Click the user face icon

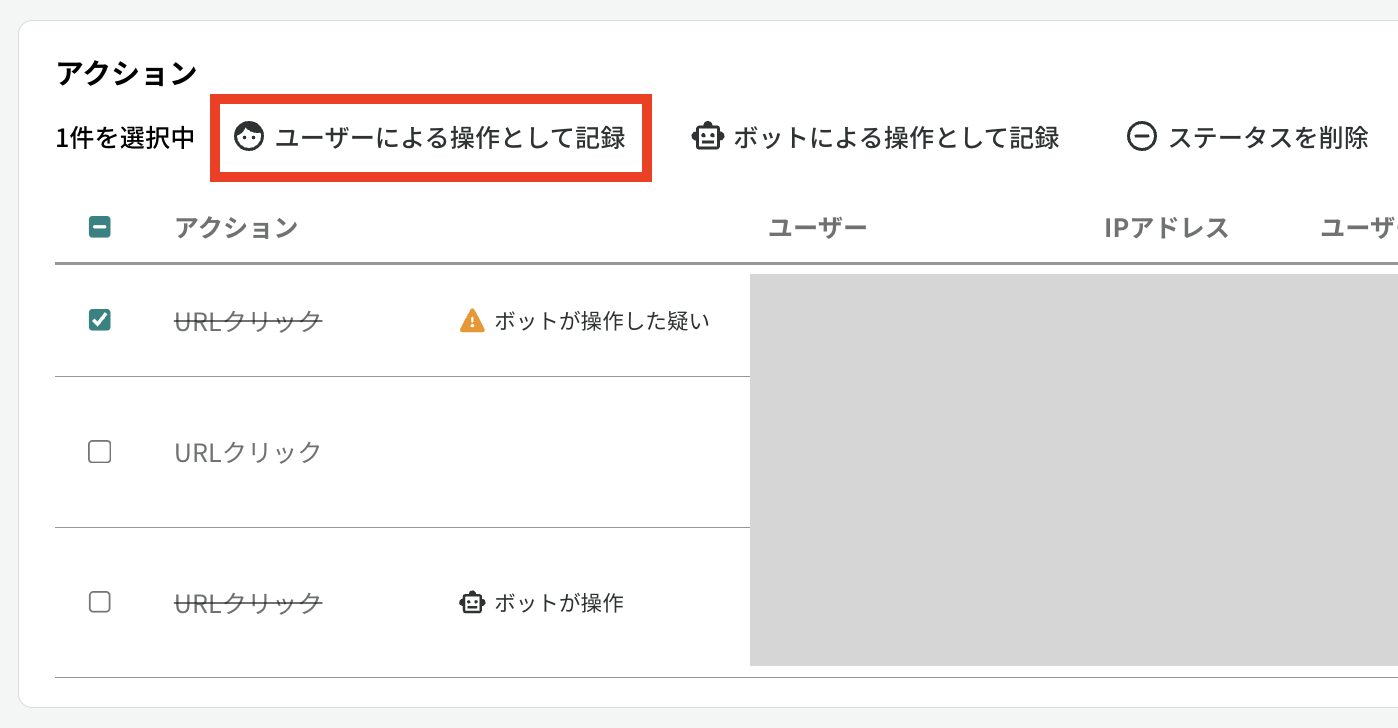click(x=249, y=137)
